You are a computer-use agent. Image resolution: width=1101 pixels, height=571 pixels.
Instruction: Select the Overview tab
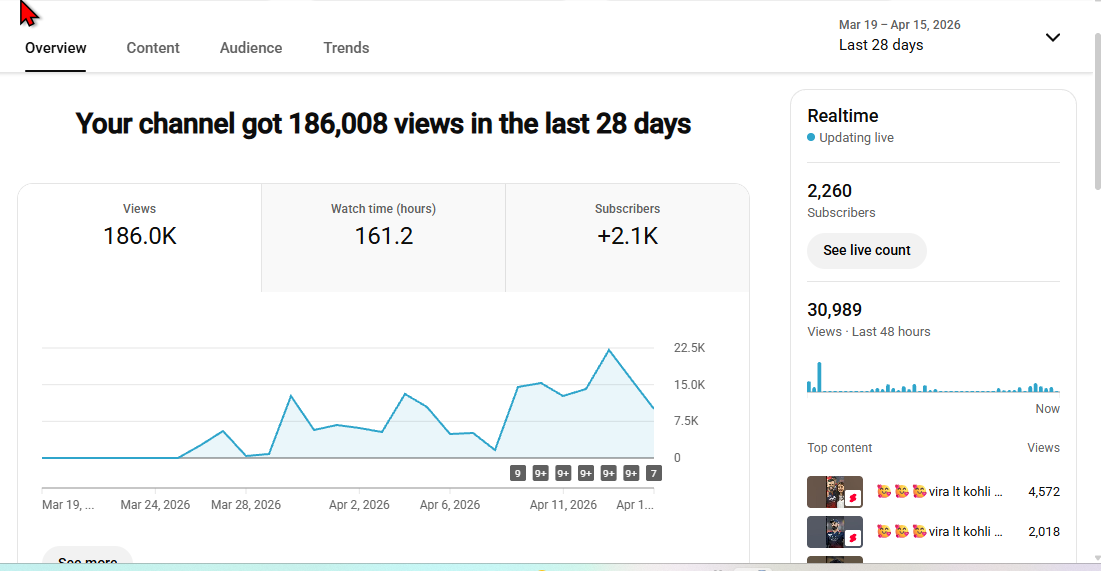click(56, 48)
